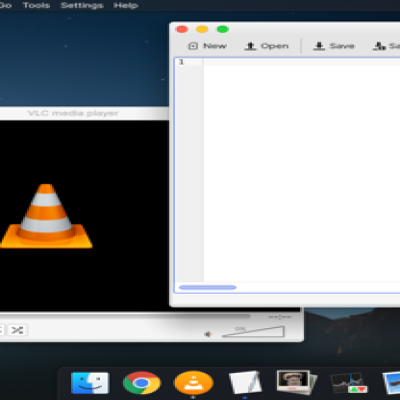Open the Tools menu
This screenshot has width=400, height=400.
click(x=36, y=5)
